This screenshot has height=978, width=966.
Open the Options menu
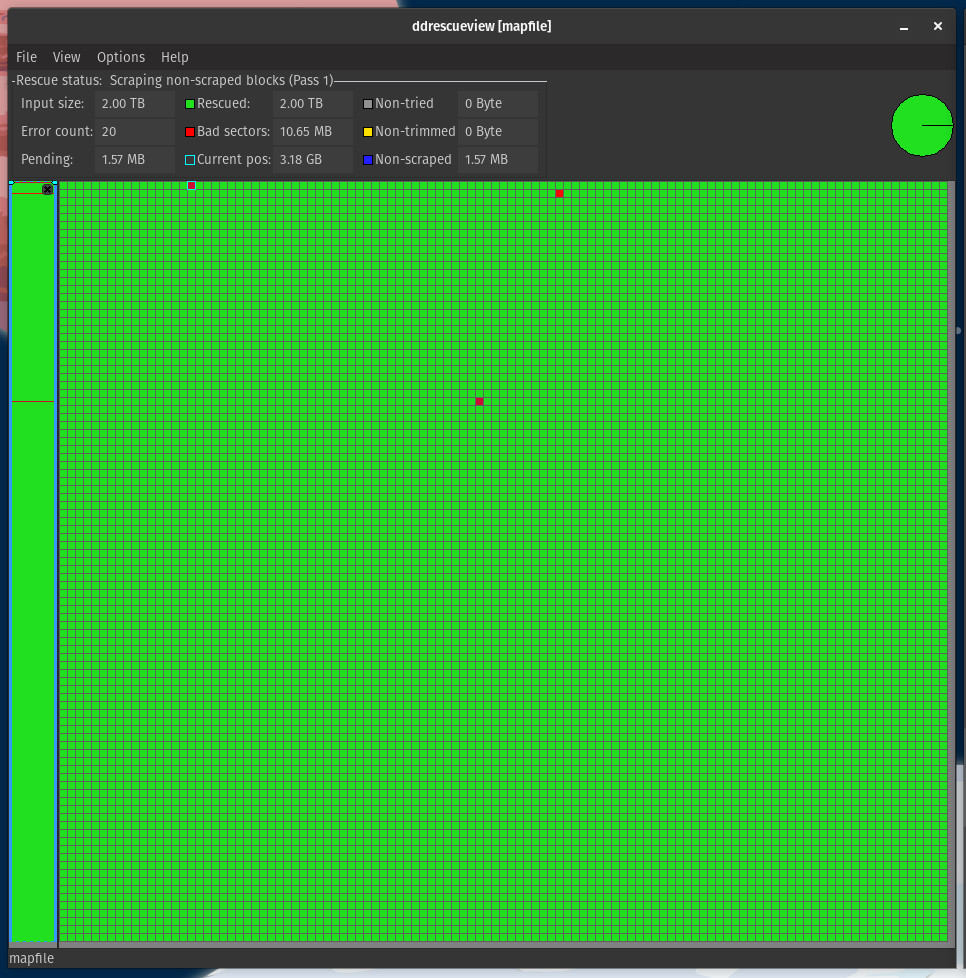coord(120,57)
